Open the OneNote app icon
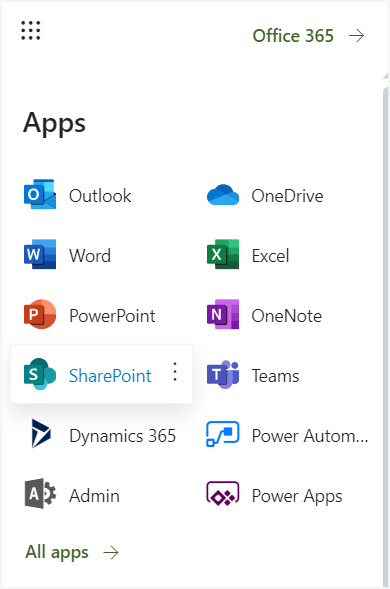The image size is (390, 589). tap(223, 314)
